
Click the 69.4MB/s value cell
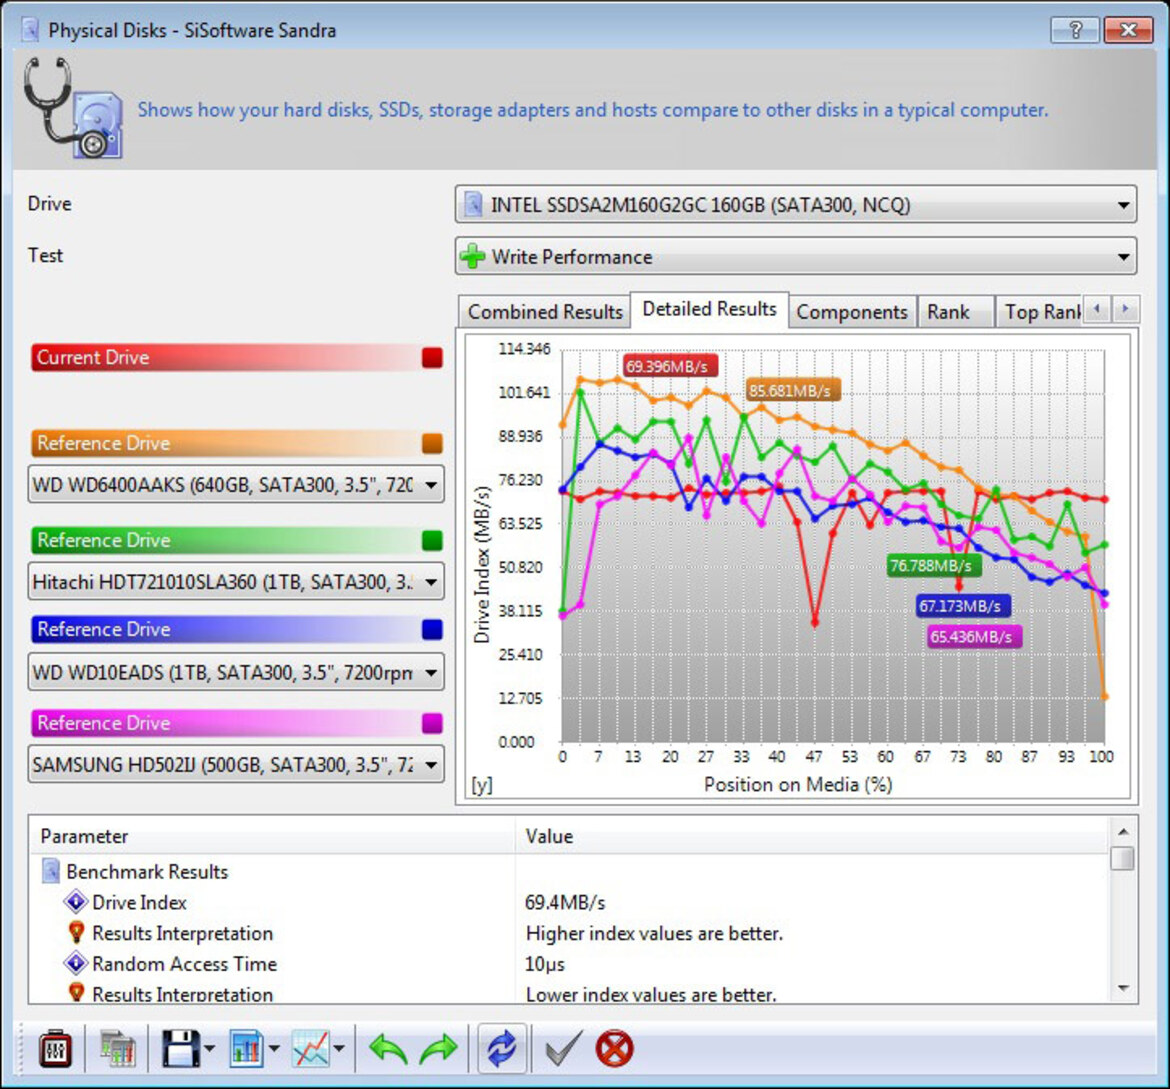pyautogui.click(x=565, y=902)
